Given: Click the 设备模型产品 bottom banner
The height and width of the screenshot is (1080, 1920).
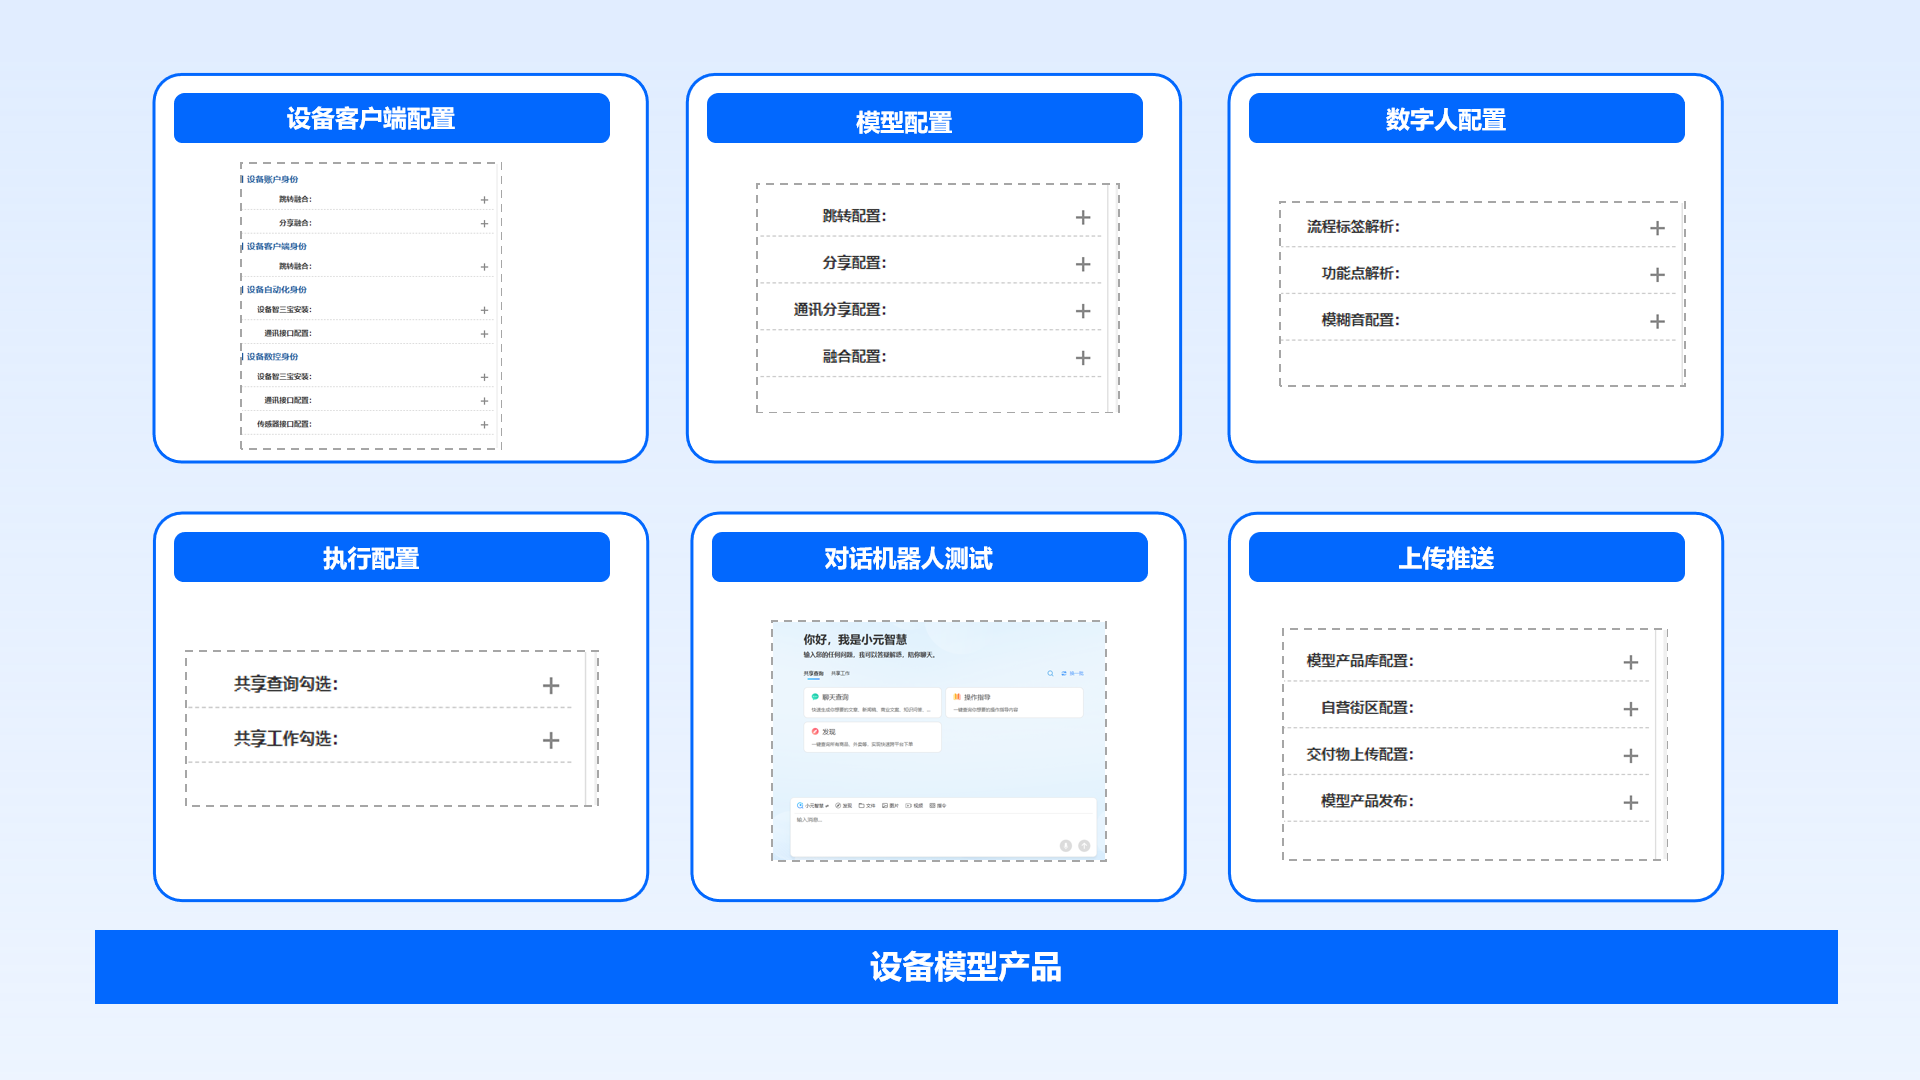Looking at the screenshot, I should (965, 967).
